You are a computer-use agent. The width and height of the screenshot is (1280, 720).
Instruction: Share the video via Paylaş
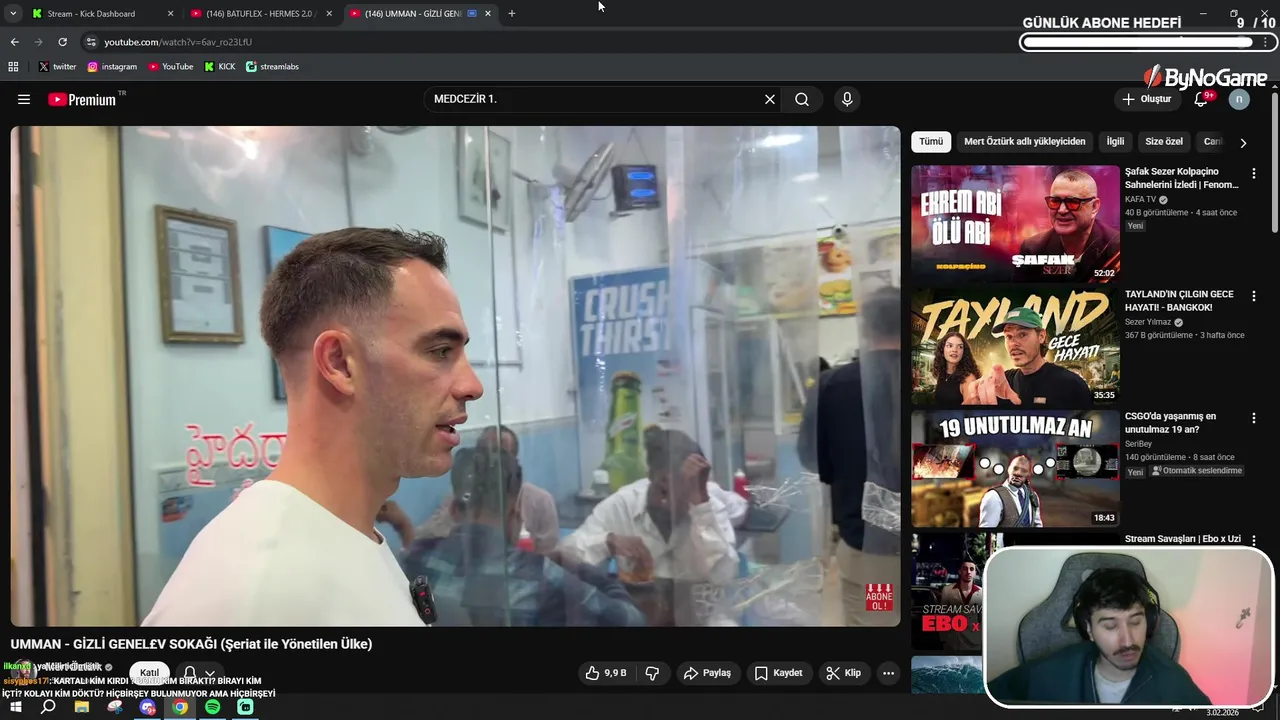click(x=707, y=673)
